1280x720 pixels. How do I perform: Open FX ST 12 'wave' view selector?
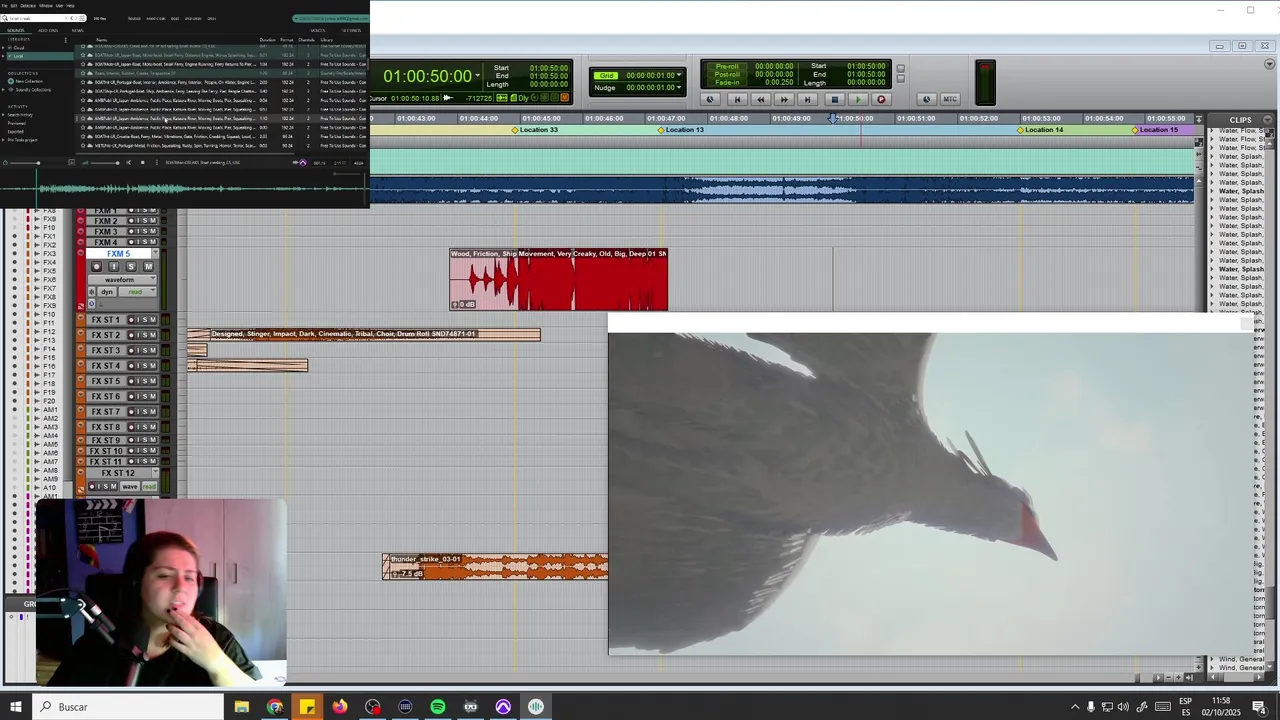(129, 487)
